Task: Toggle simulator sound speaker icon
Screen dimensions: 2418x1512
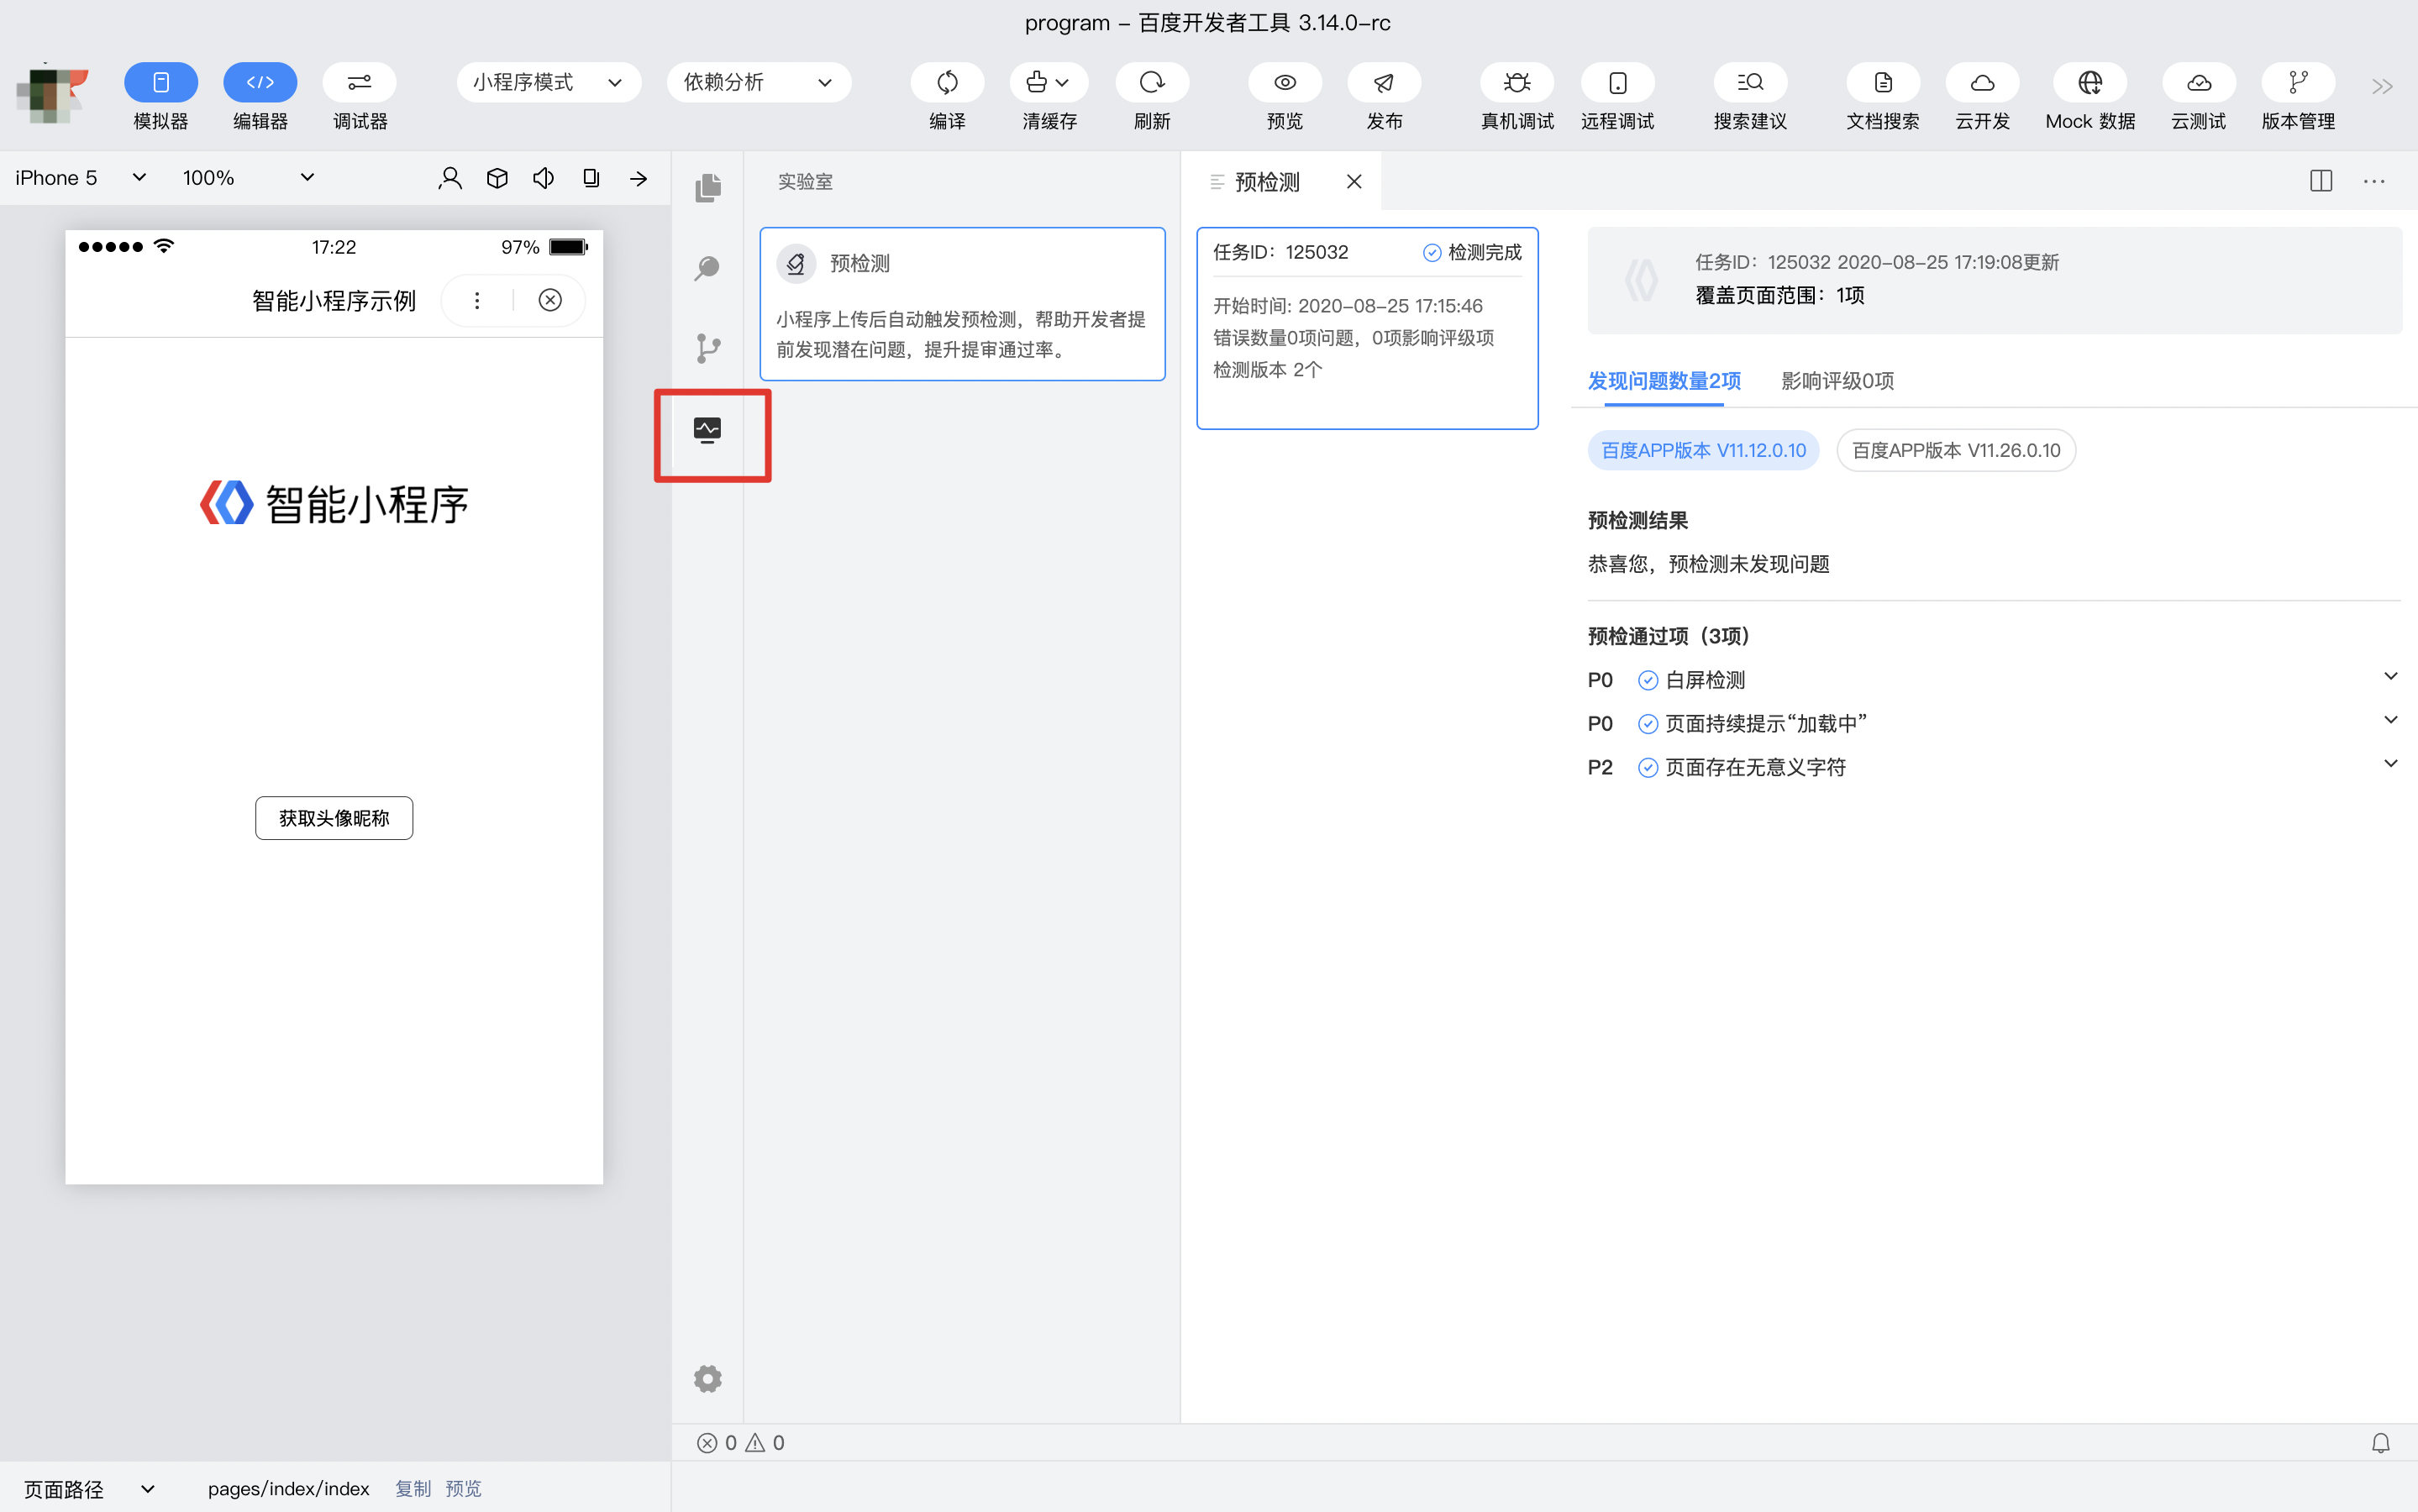Action: 544,178
